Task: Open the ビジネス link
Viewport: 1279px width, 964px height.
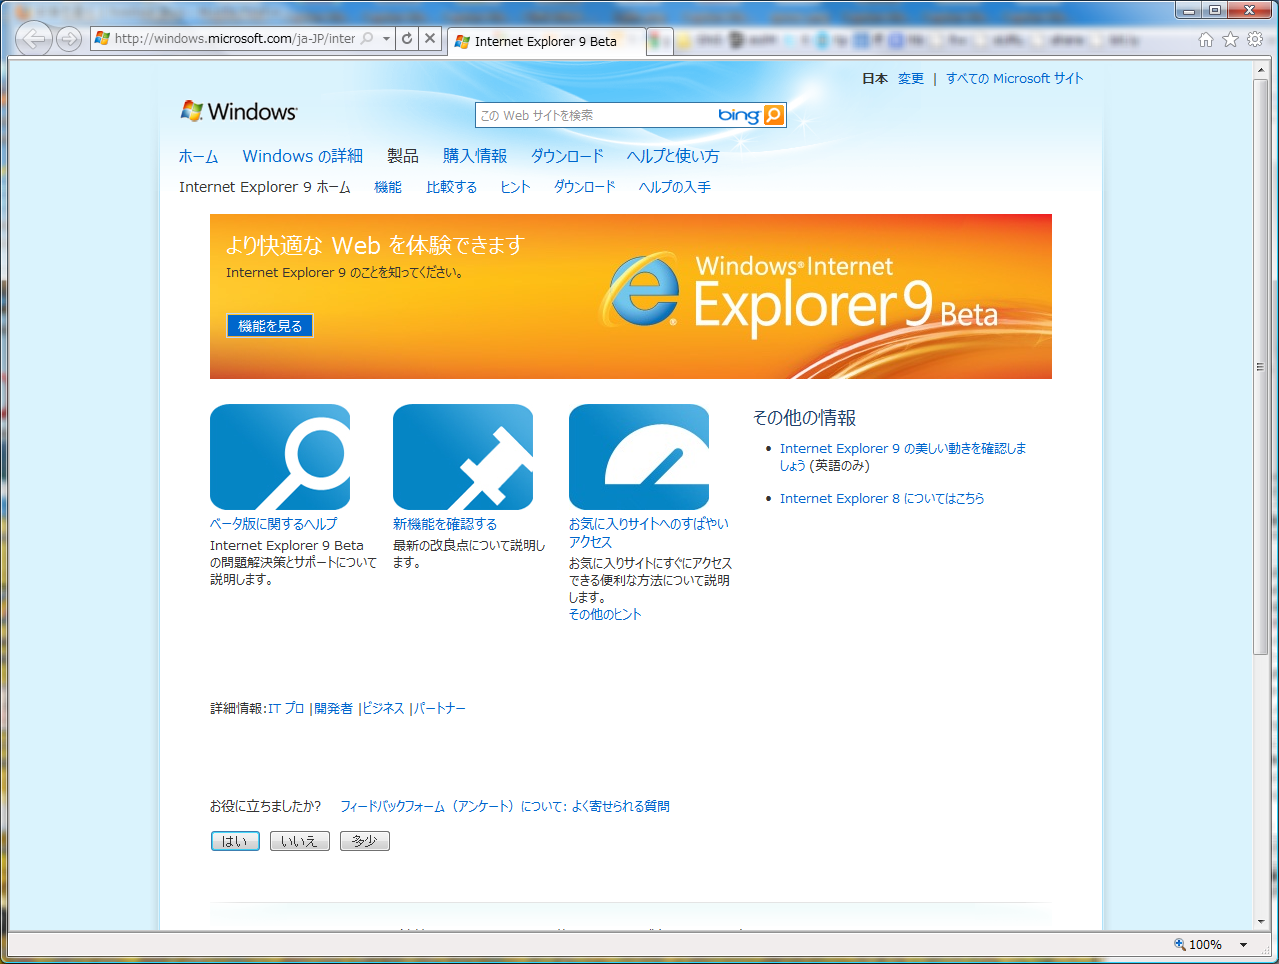Action: 383,708
